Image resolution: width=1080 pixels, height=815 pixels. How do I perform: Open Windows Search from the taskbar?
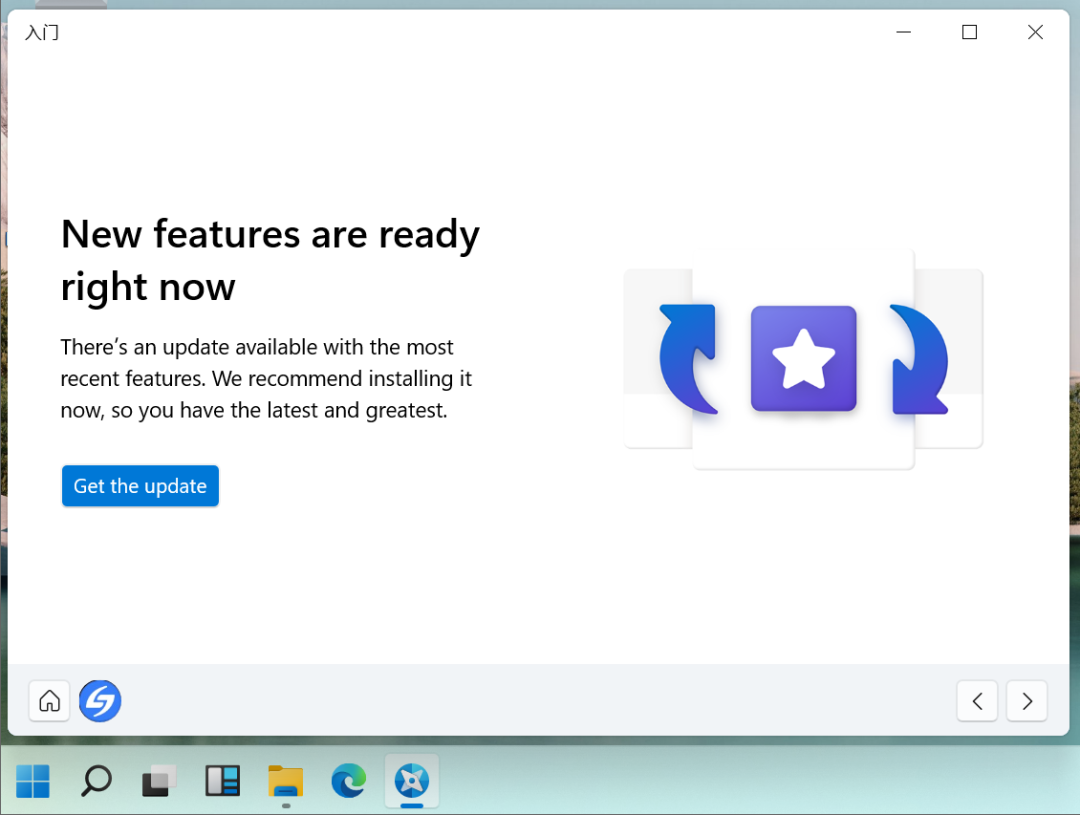tap(96, 781)
